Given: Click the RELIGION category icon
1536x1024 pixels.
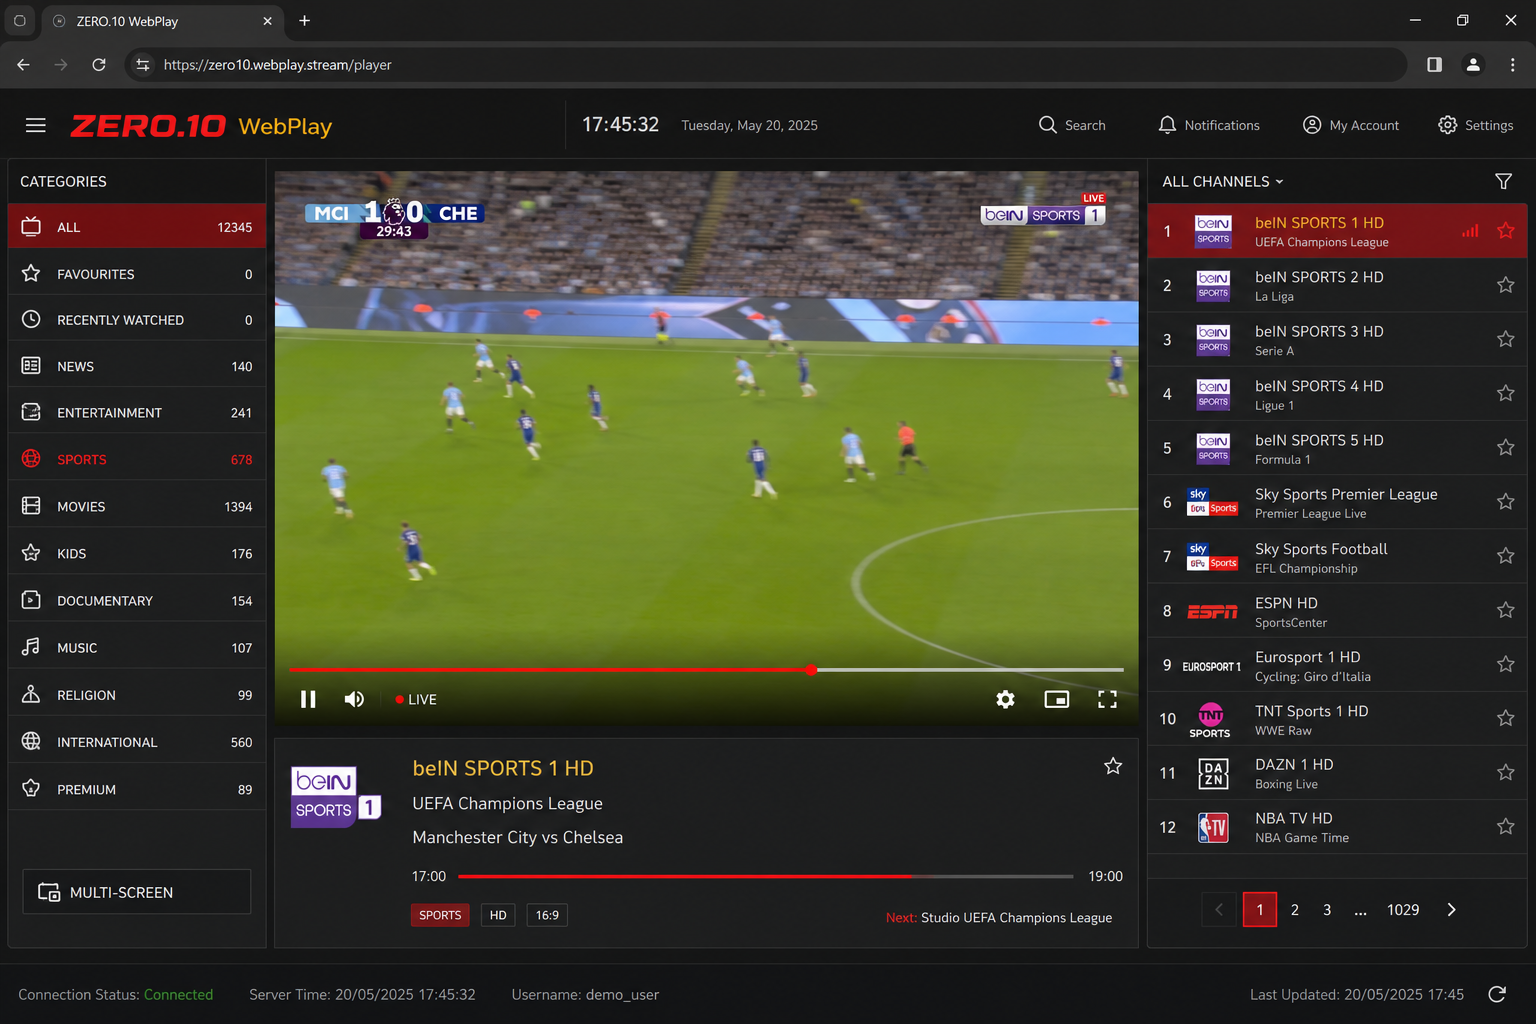Looking at the screenshot, I should (31, 694).
